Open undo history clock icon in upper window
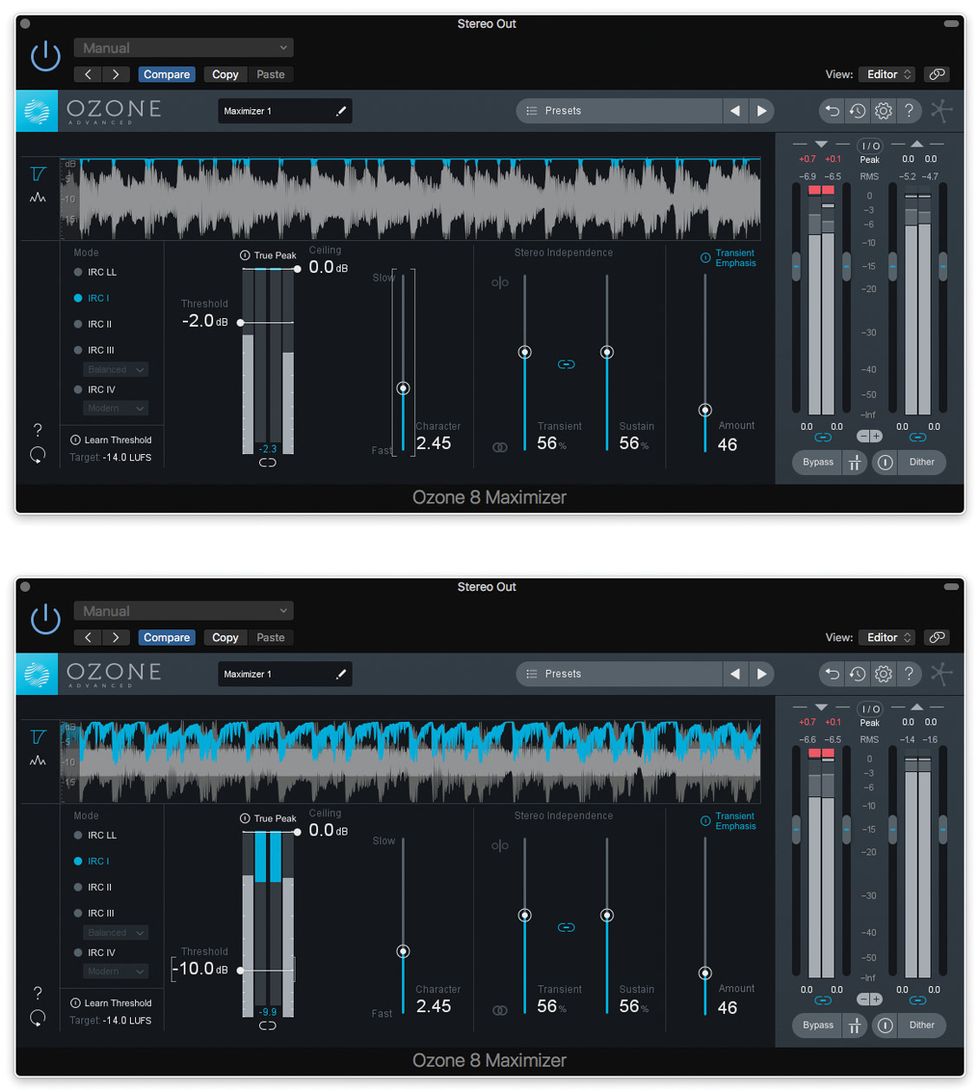 857,111
